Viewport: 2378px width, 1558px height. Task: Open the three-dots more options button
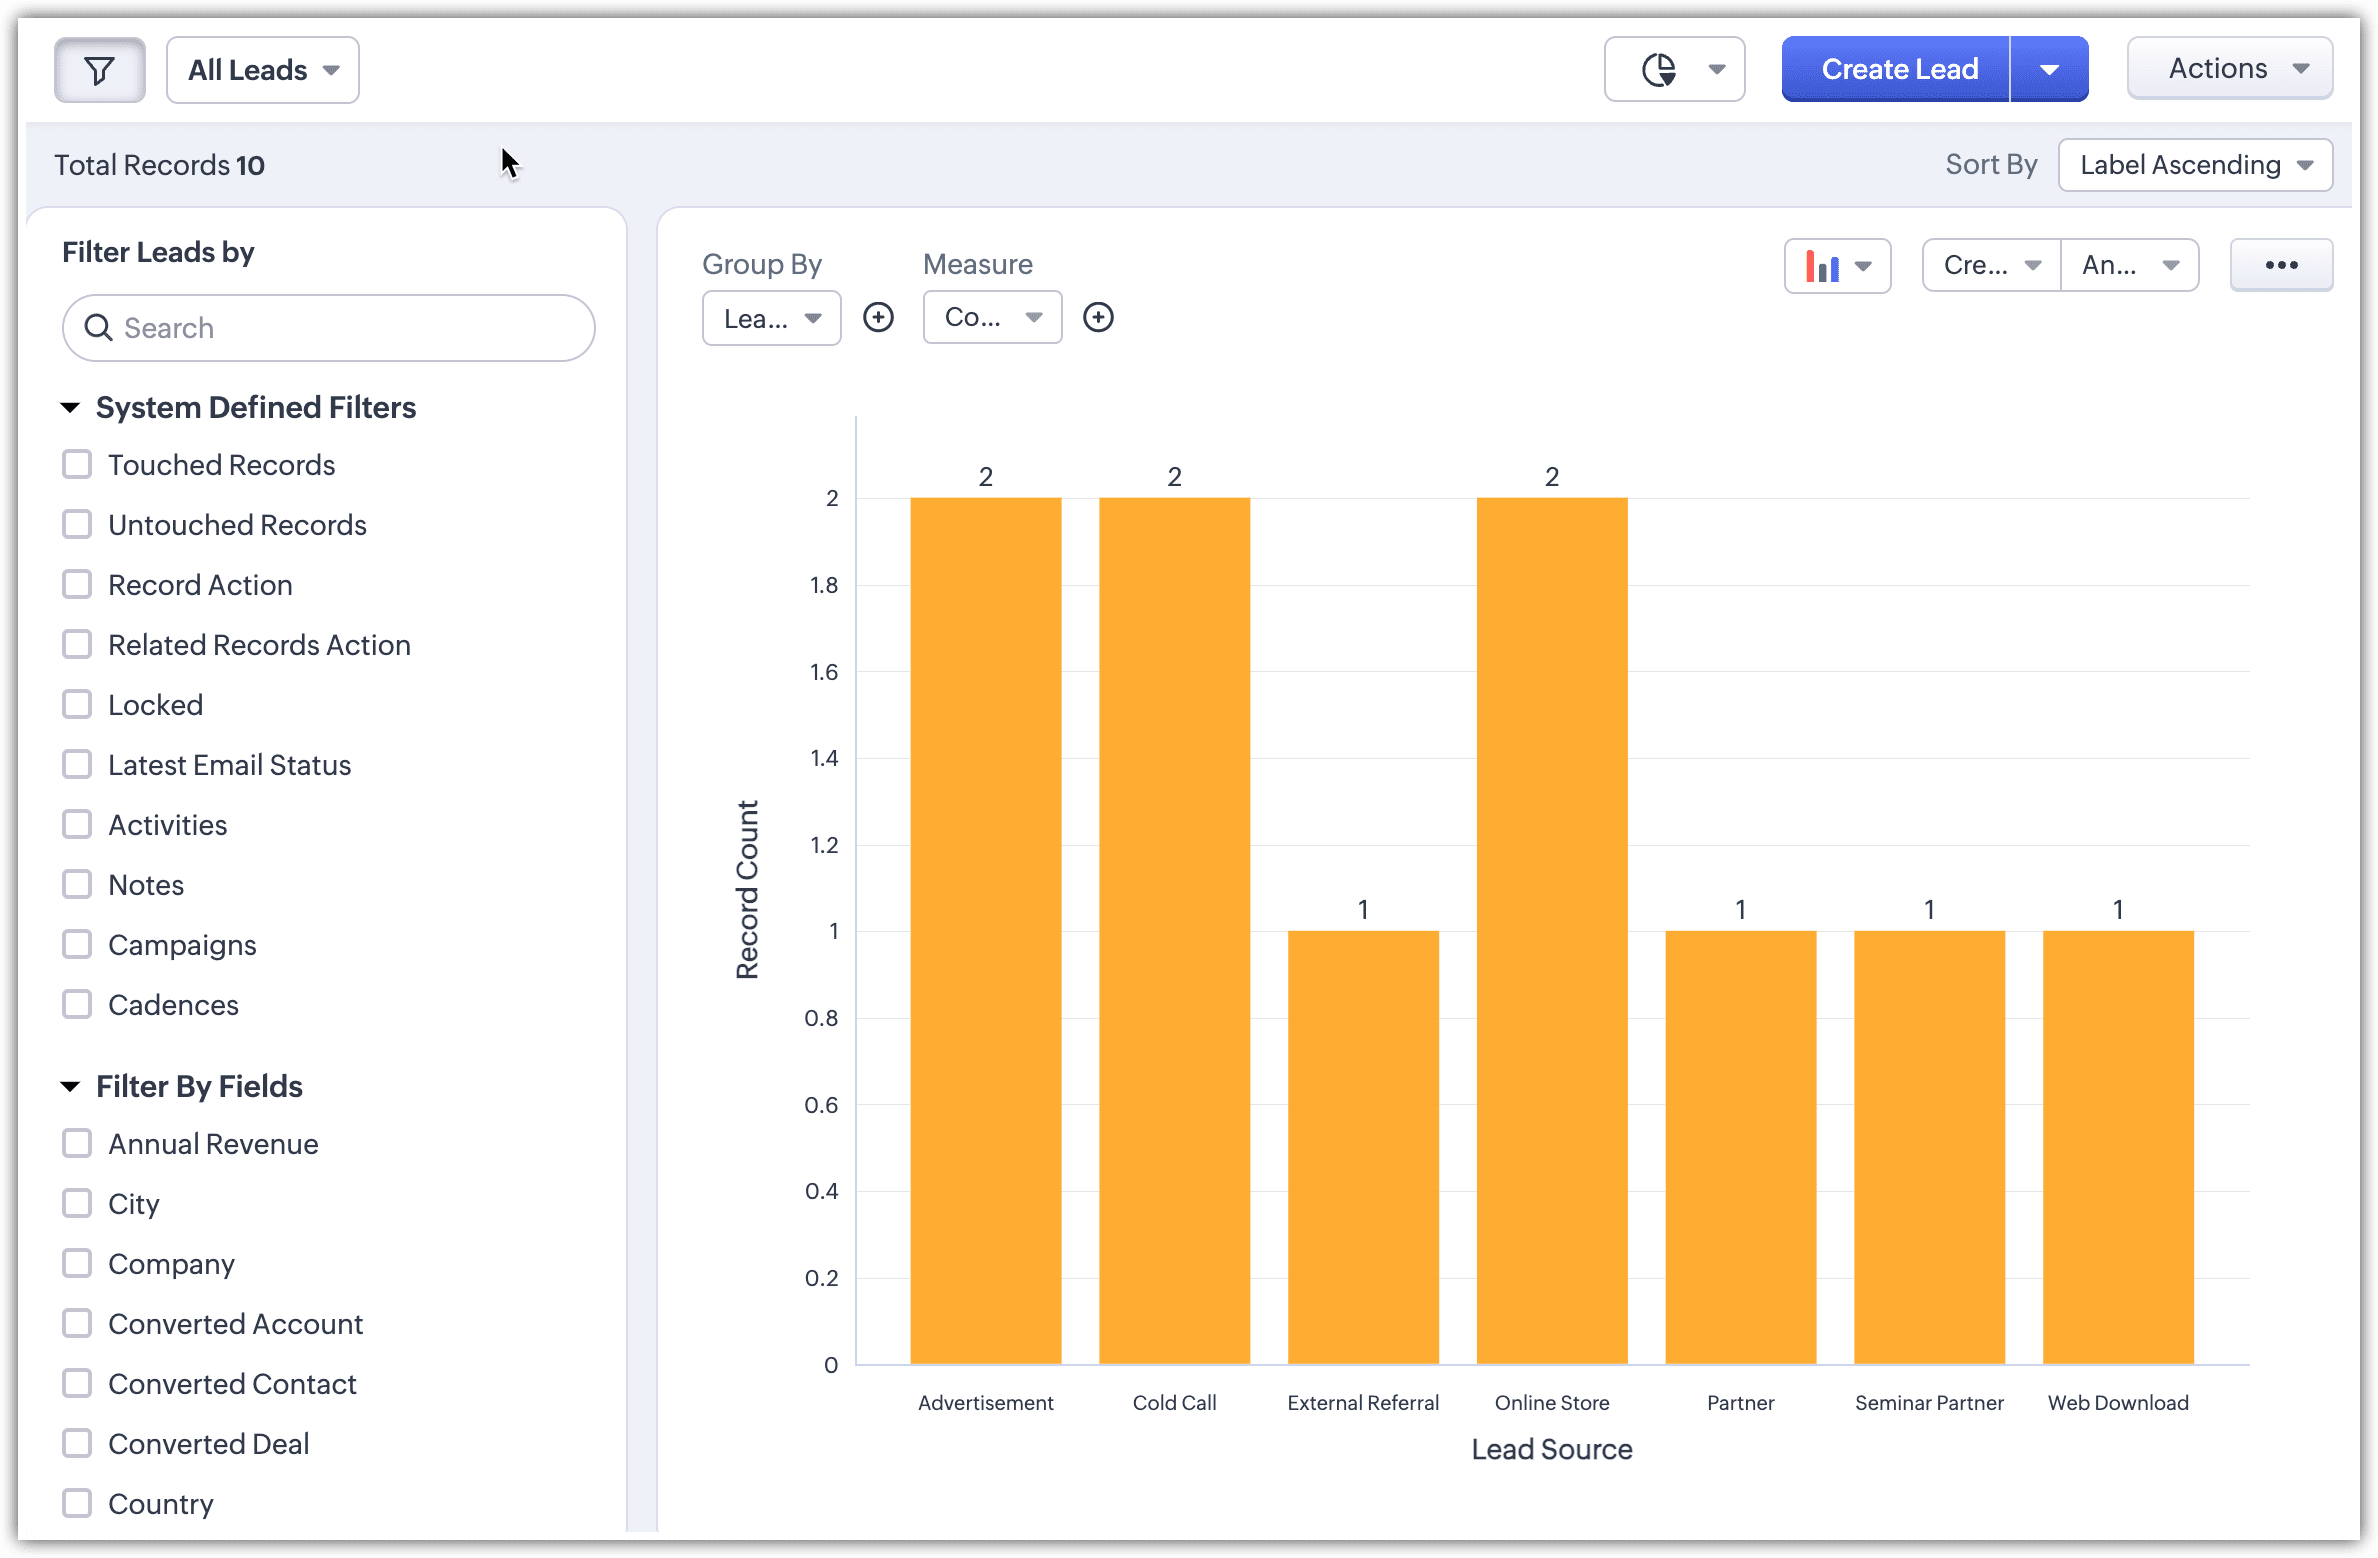pos(2281,265)
